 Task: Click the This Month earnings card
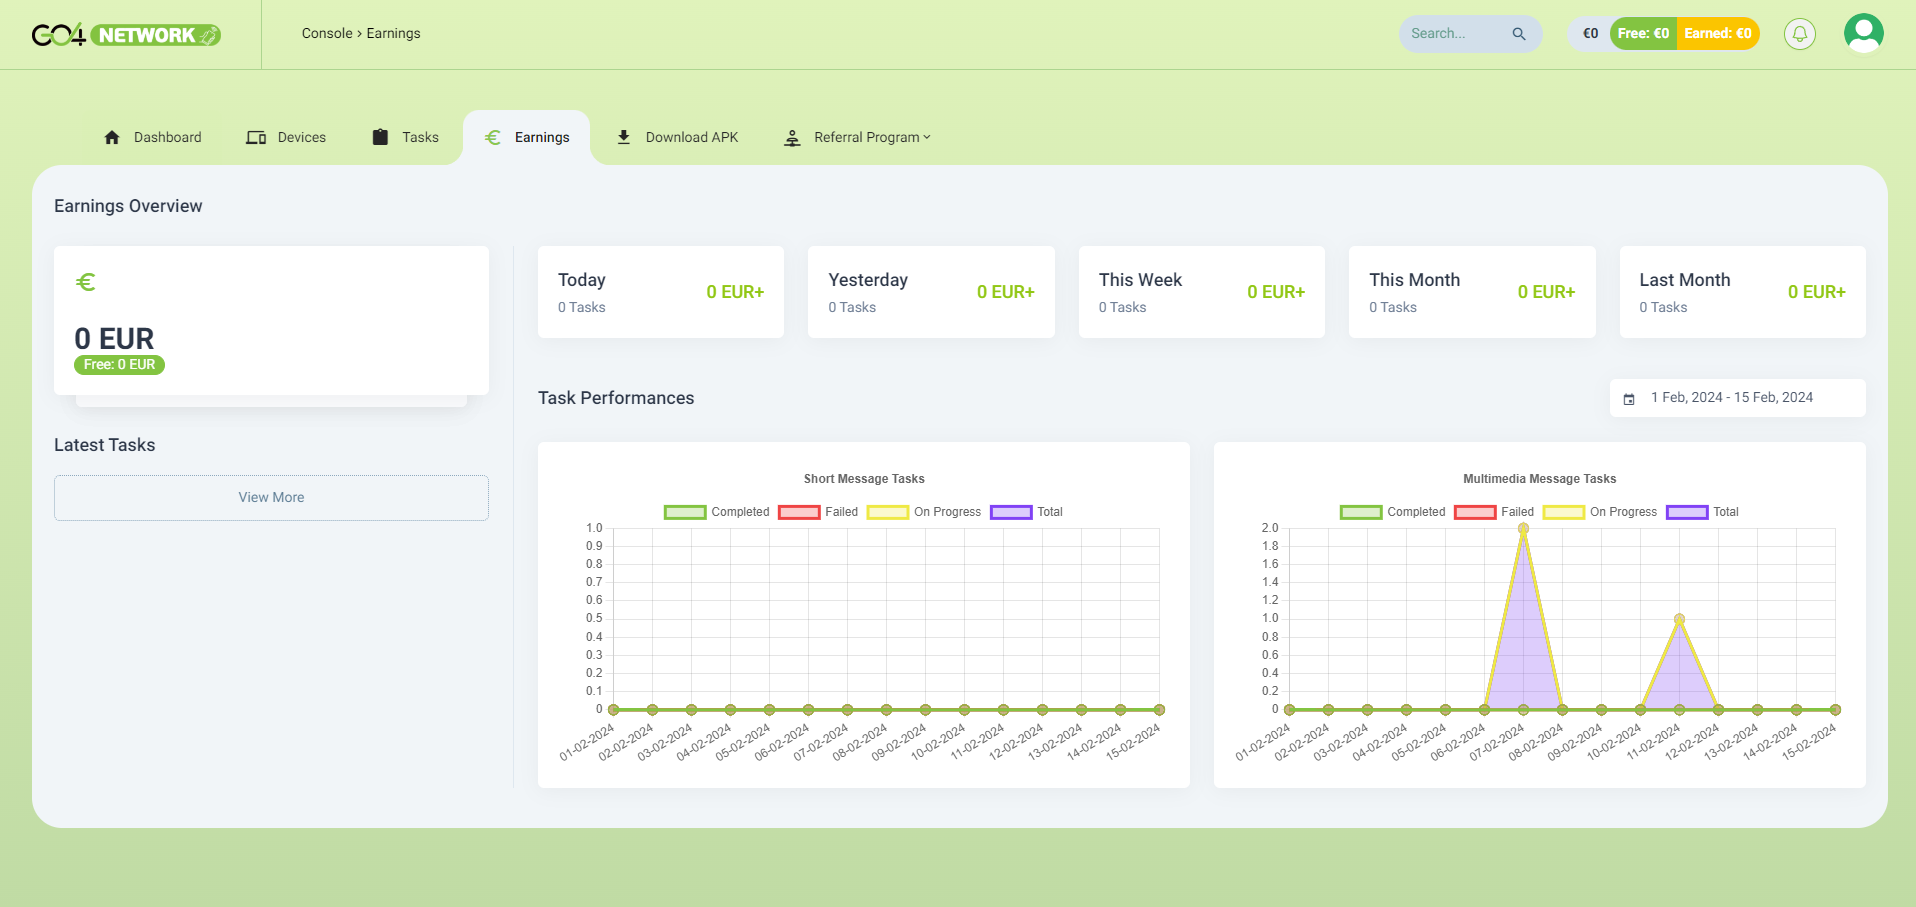click(1472, 292)
